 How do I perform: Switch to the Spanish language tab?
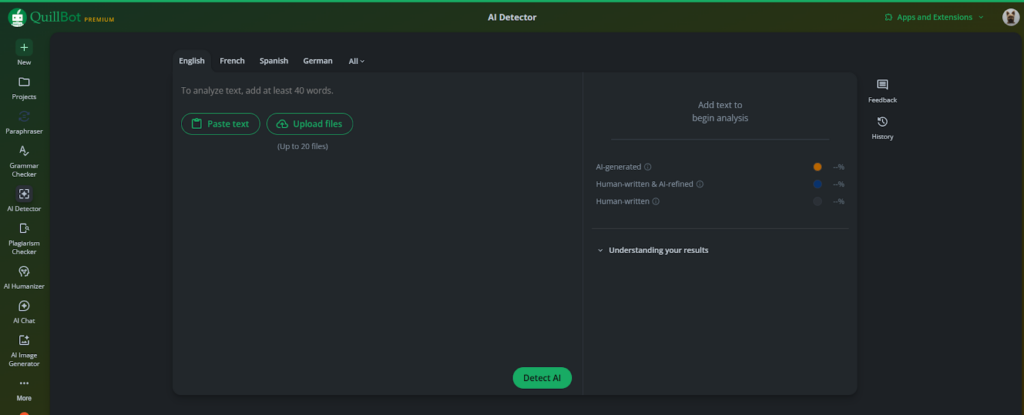[x=273, y=61]
